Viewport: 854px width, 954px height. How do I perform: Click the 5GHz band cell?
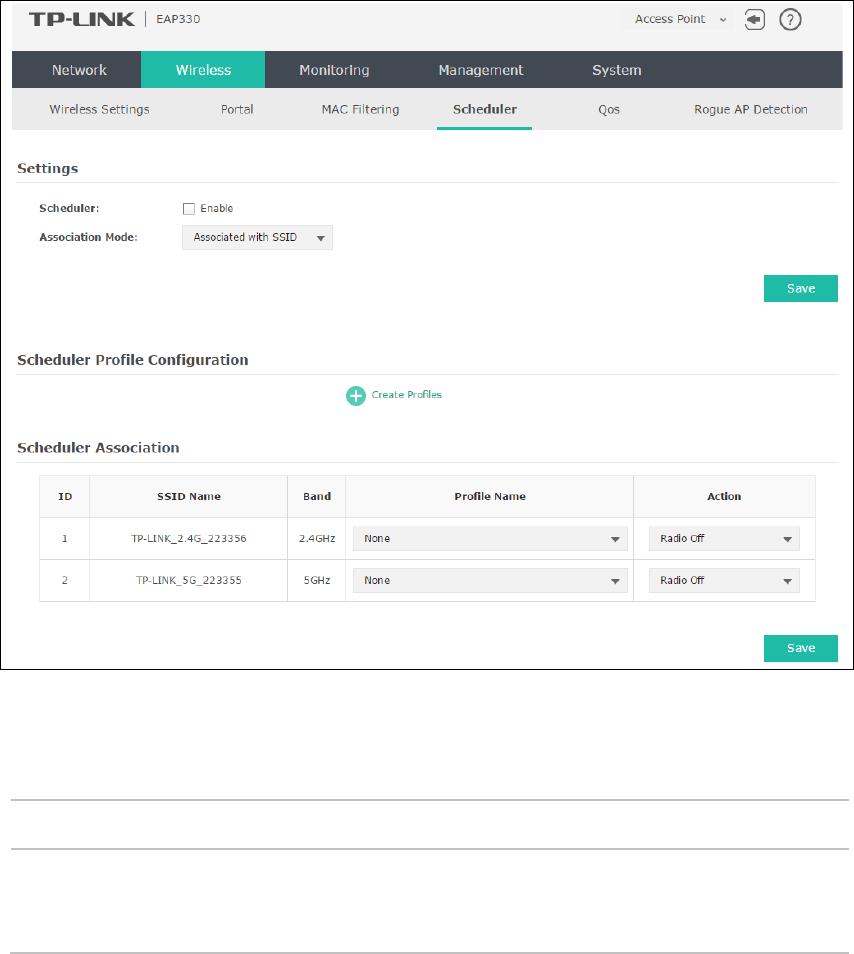tap(317, 580)
